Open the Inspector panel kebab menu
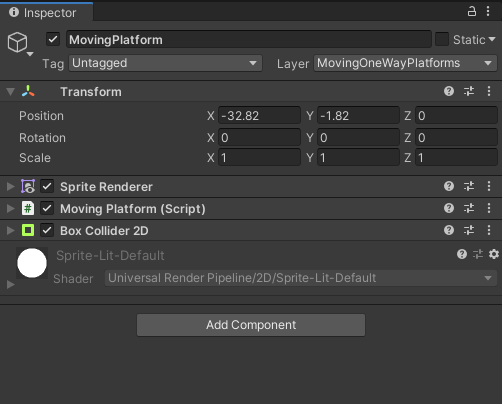 tap(488, 12)
